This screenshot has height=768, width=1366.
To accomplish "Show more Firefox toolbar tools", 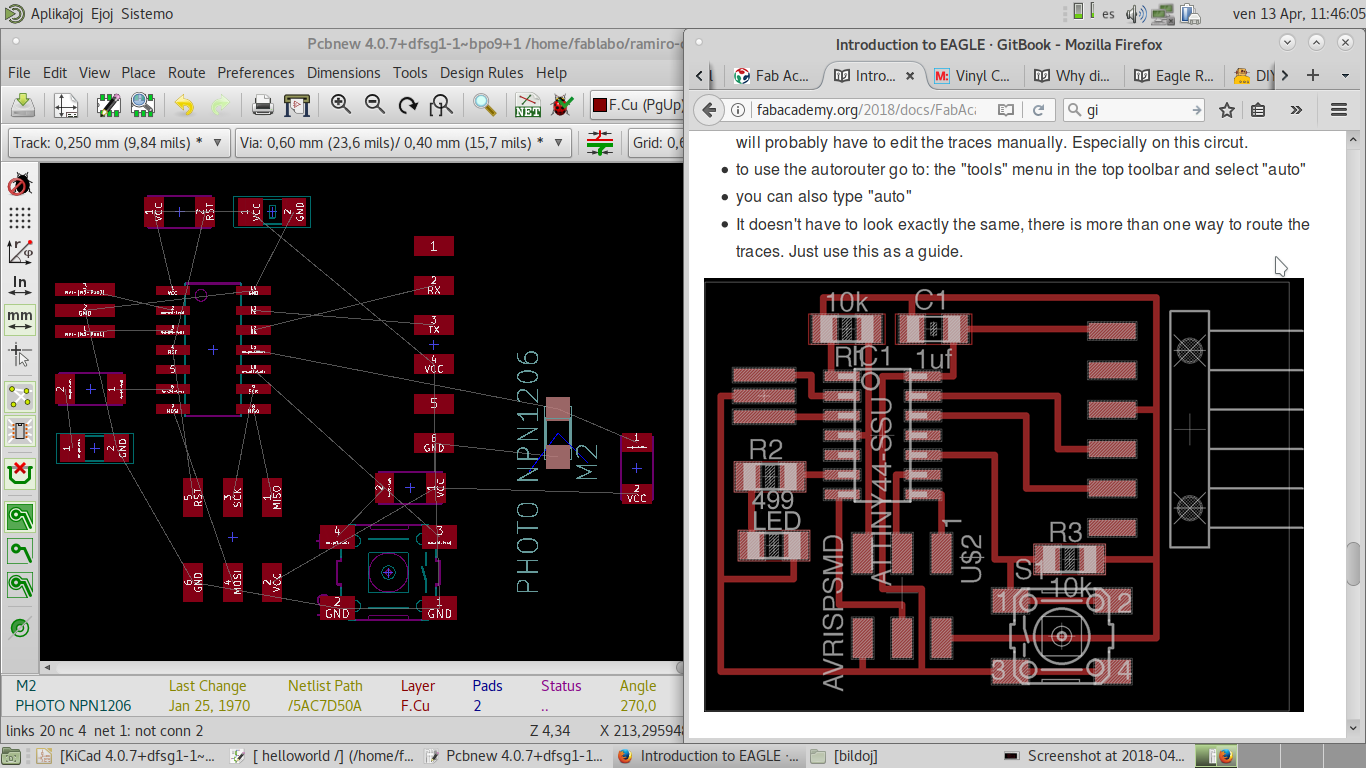I will pyautogui.click(x=1296, y=110).
